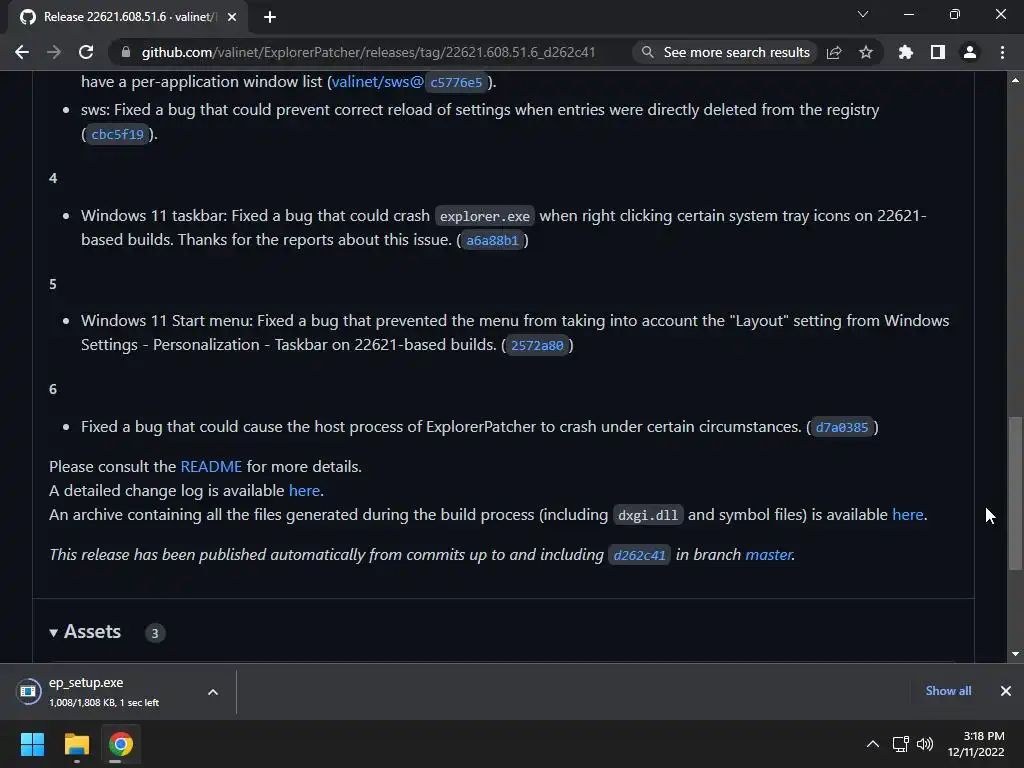This screenshot has width=1024, height=768.
Task: Click Chrome taskbar icon
Action: point(121,744)
